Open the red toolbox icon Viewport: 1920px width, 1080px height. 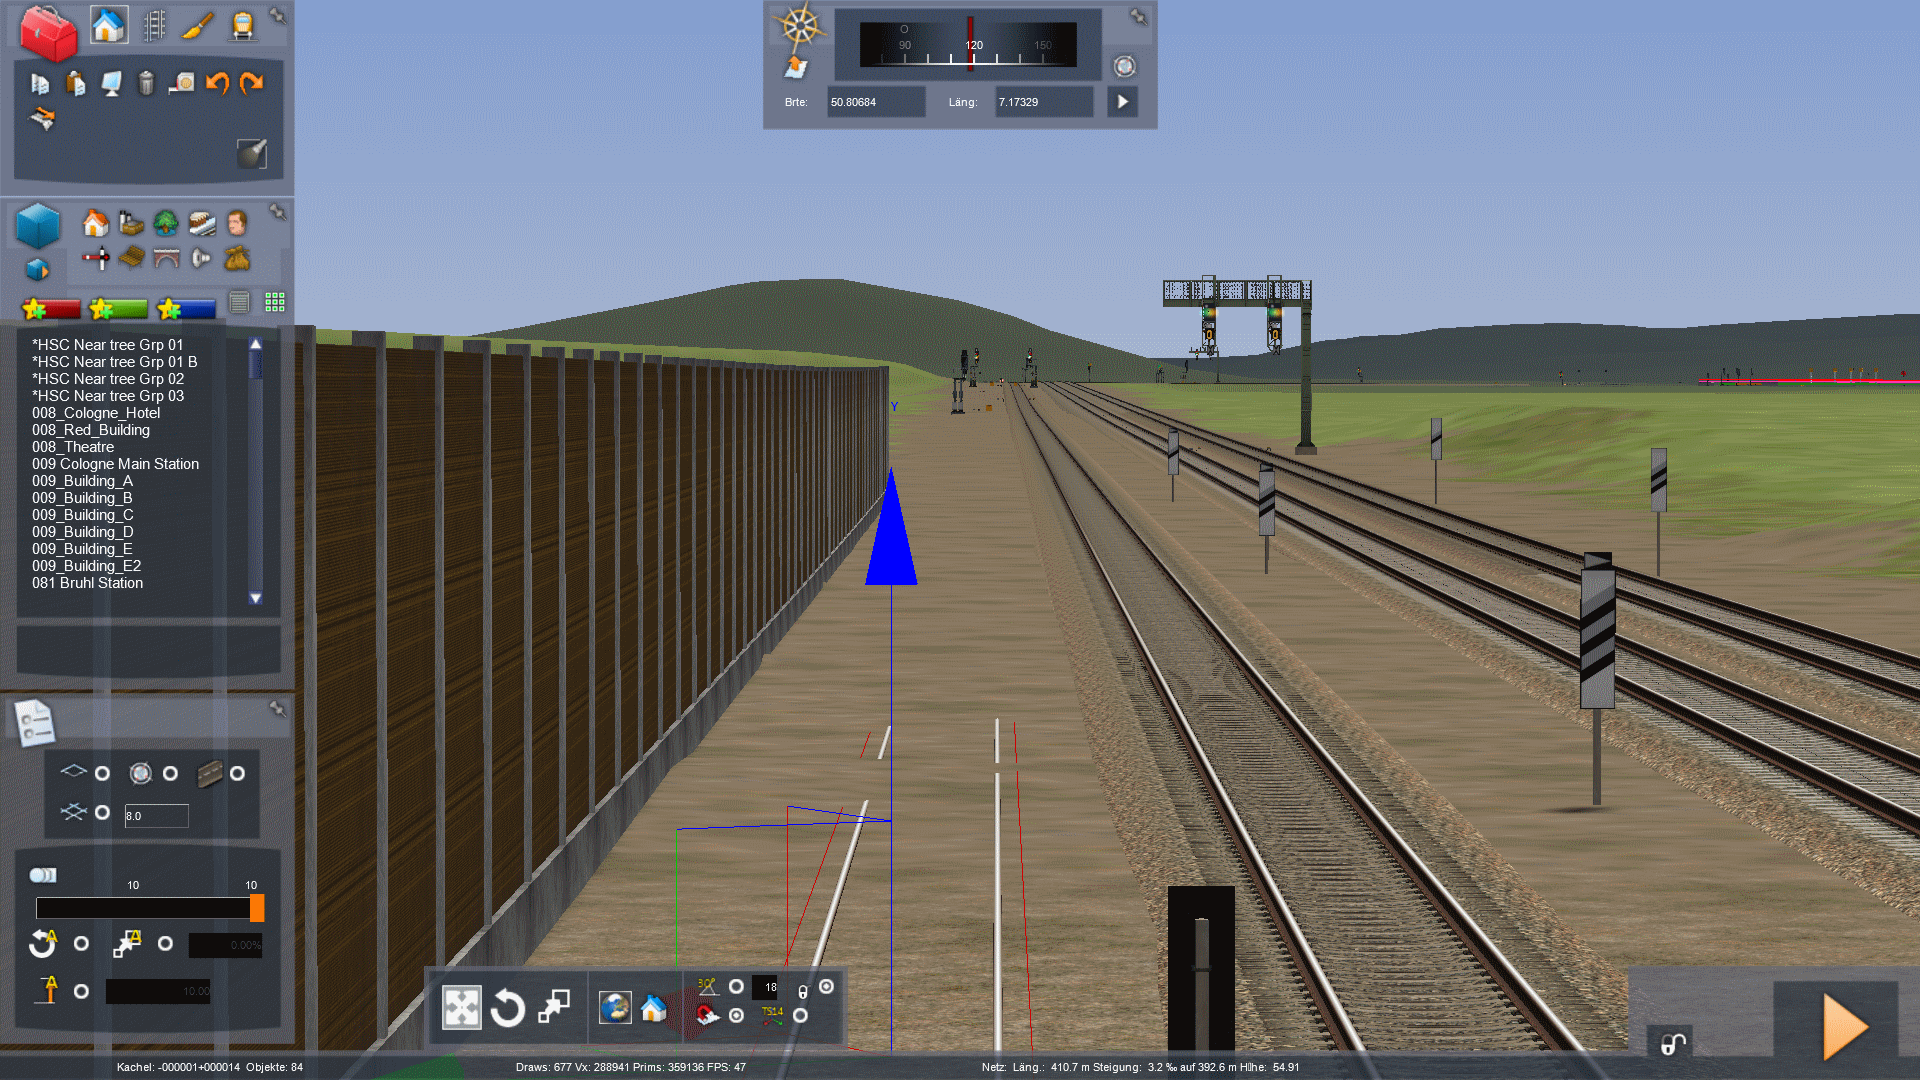point(47,32)
